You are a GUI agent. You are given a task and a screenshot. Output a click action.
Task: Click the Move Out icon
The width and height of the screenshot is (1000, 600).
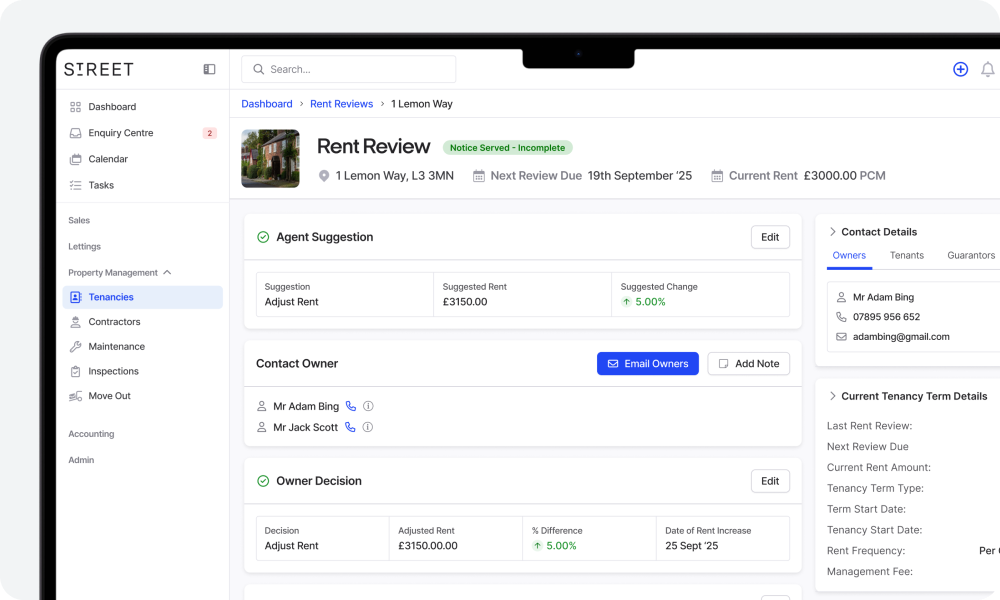click(75, 396)
